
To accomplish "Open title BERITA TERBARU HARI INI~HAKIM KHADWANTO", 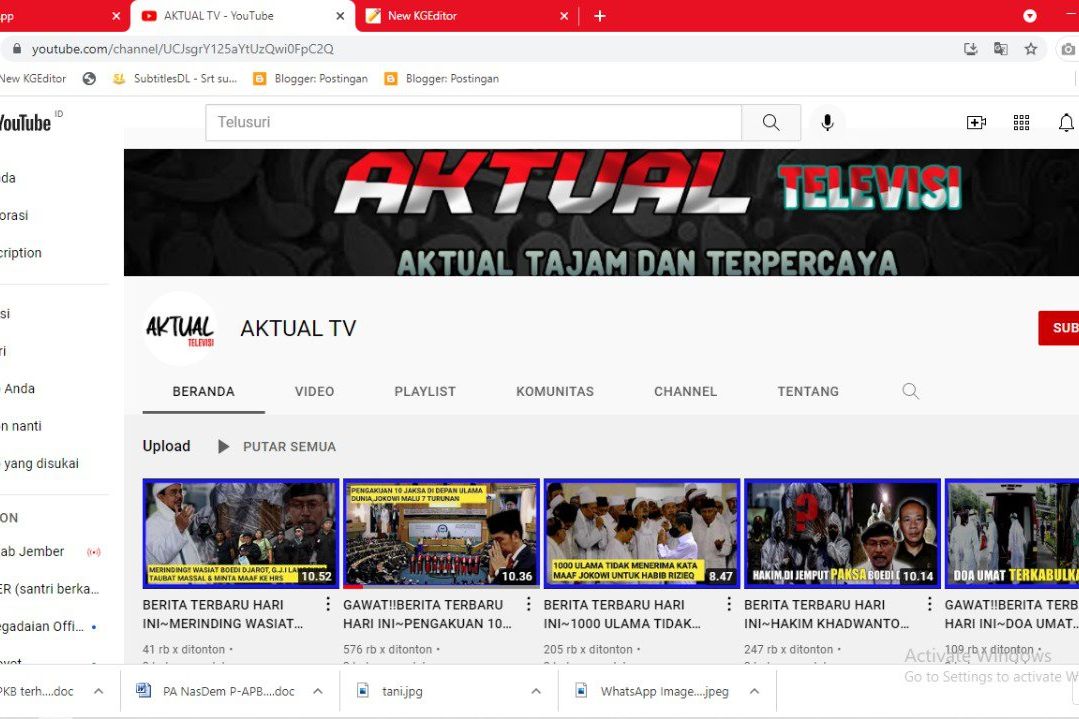I will [x=826, y=614].
